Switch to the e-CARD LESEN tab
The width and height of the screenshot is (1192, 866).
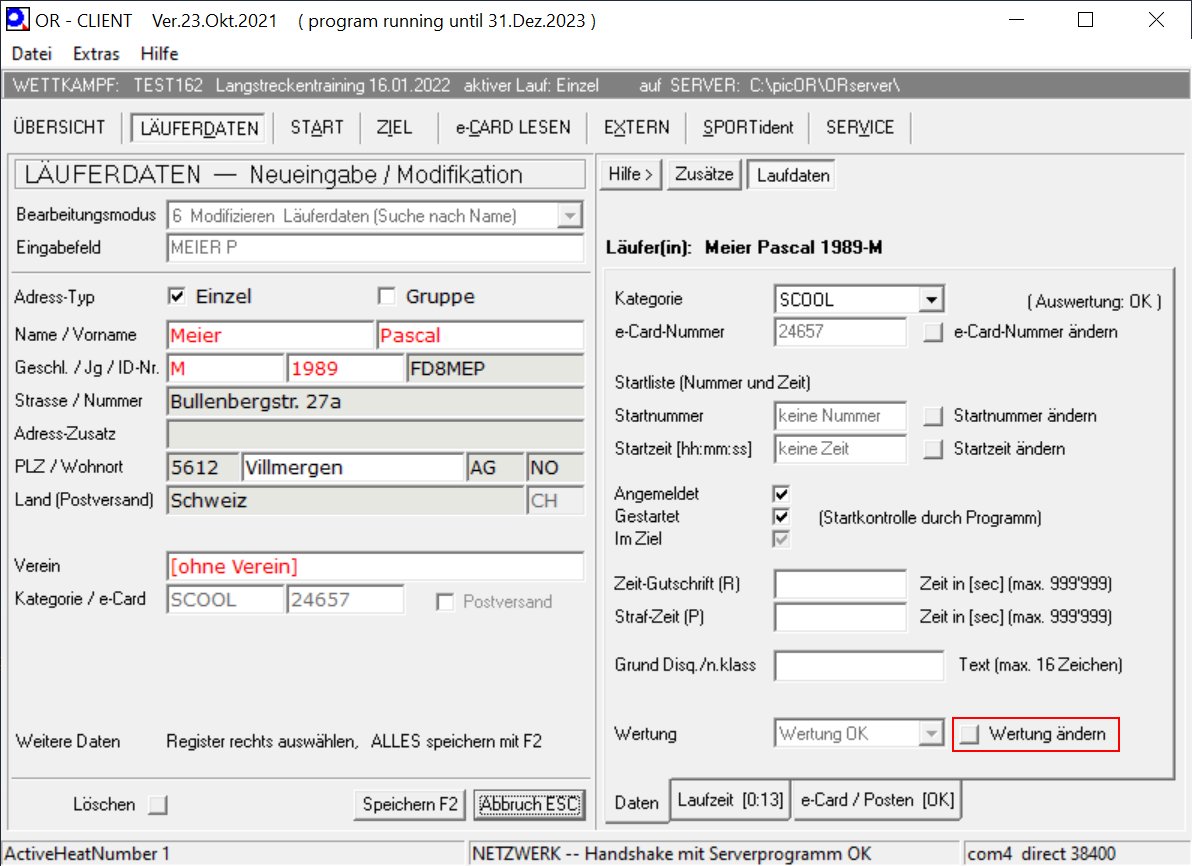pos(513,128)
